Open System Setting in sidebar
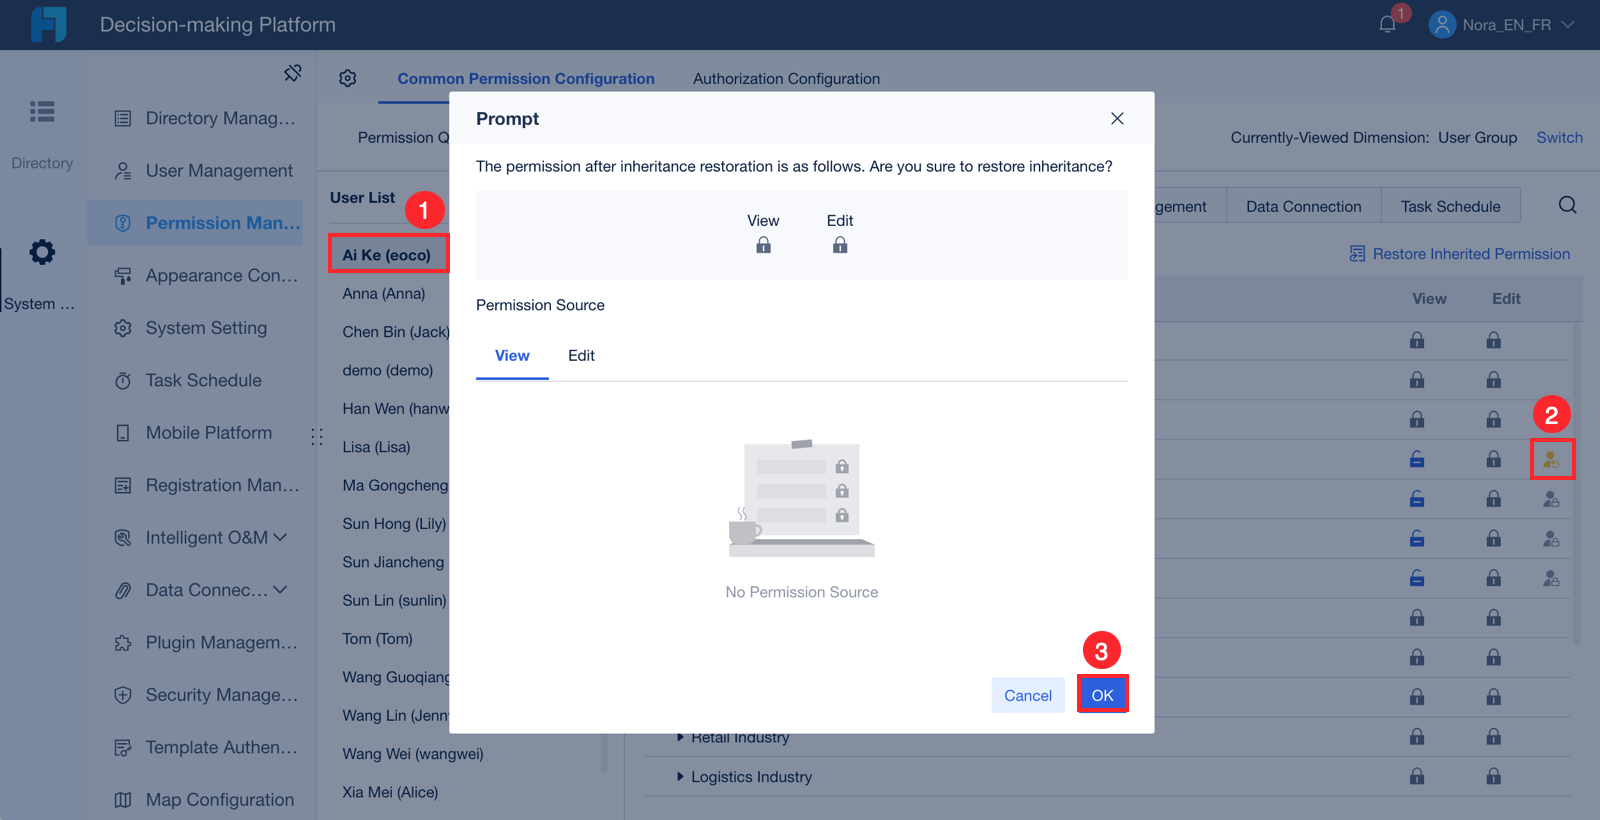Screen dimensions: 1600x820 195,328
